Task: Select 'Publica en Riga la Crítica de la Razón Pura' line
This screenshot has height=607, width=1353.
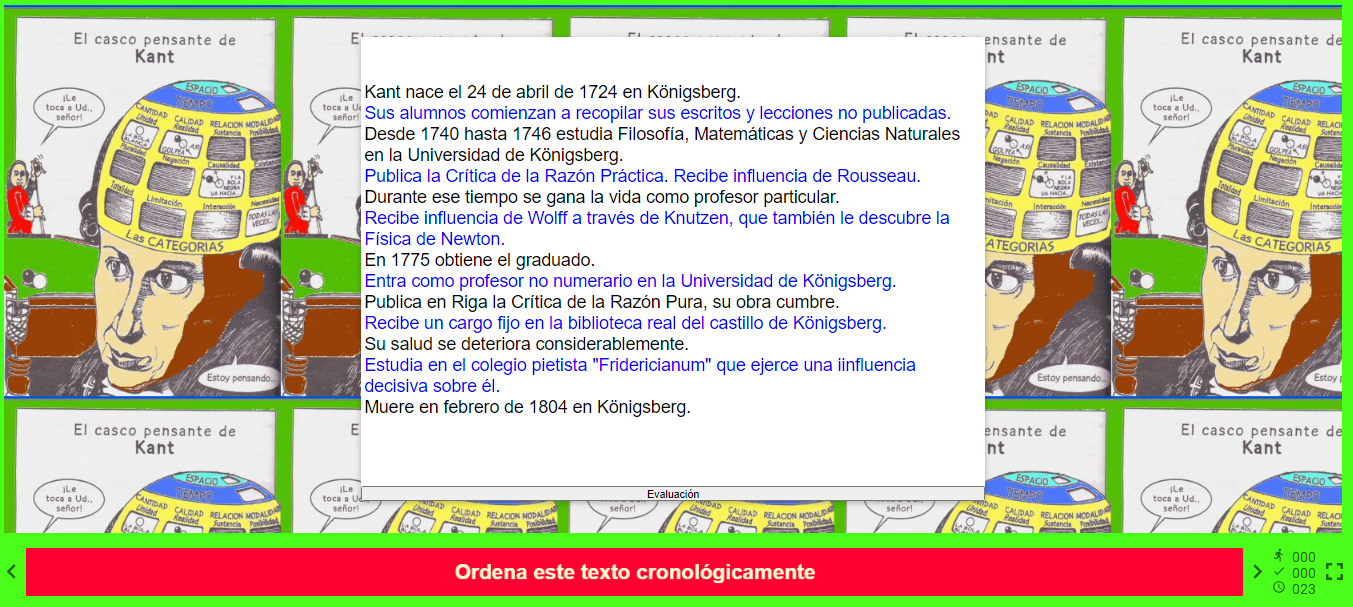Action: coord(602,302)
